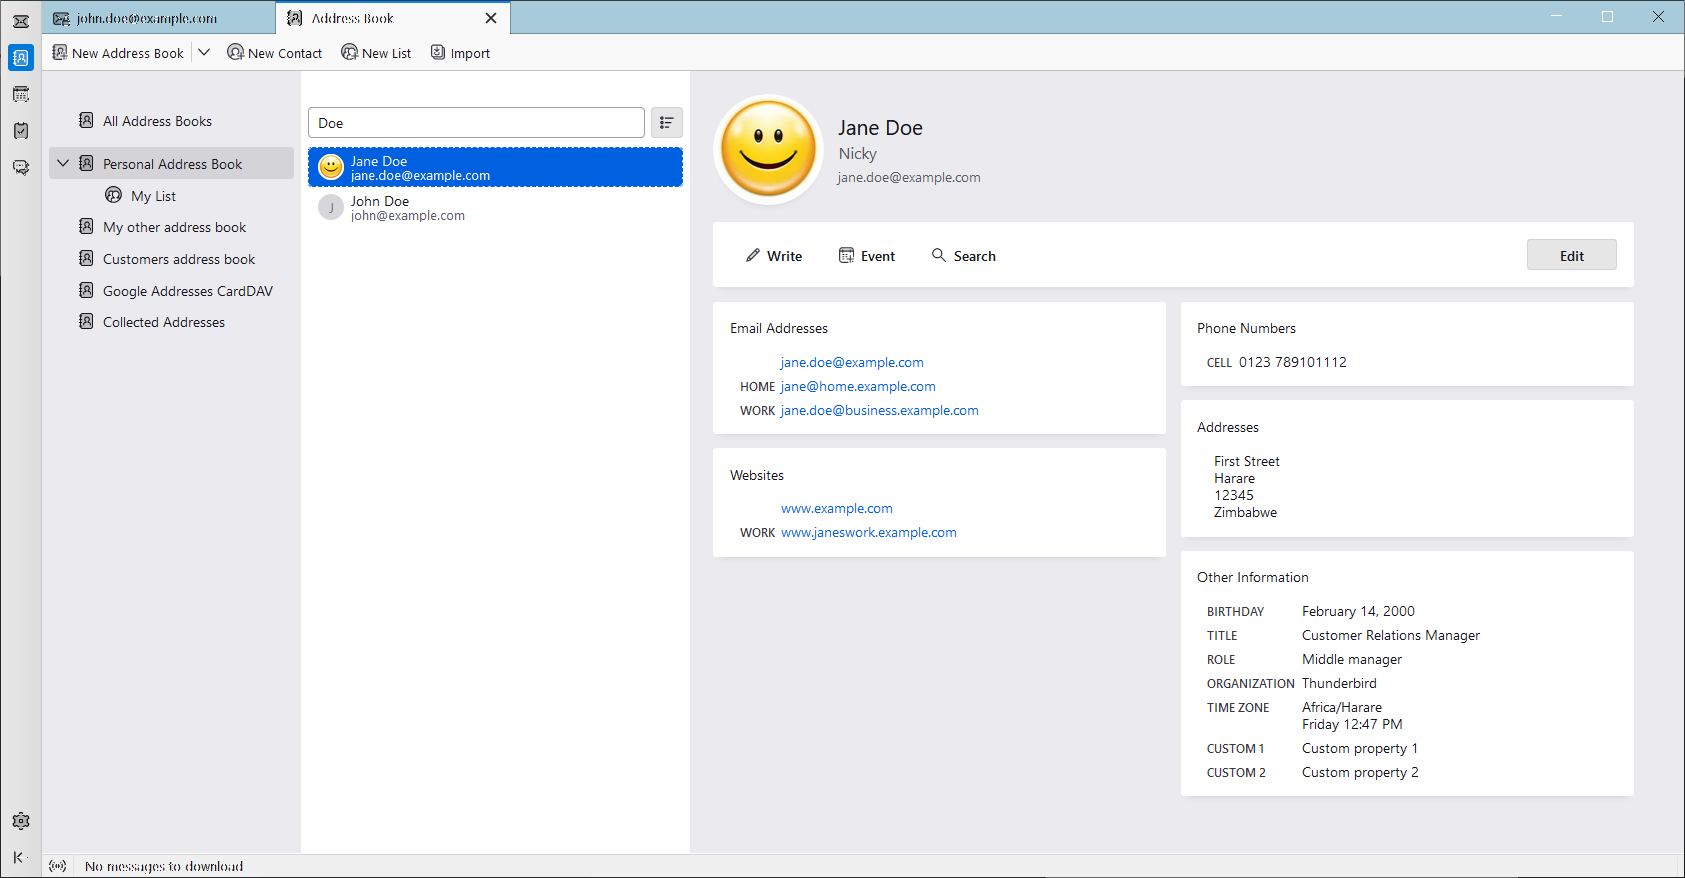Open jane.doe@business.example.com work email link
Screen dimensions: 1685x878
(x=880, y=410)
